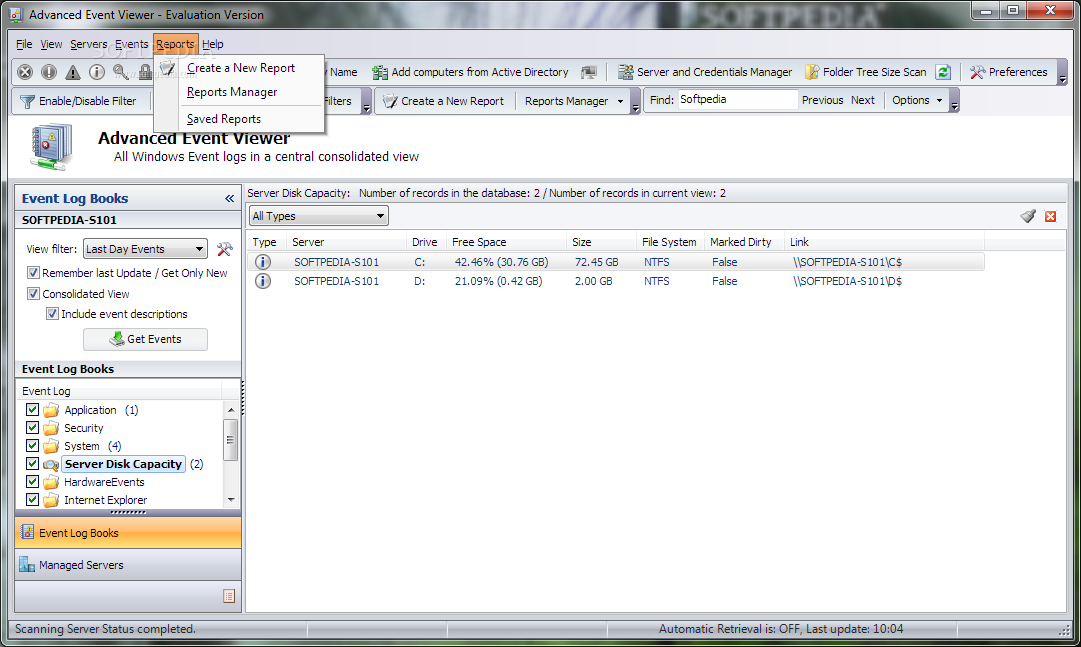Click the green refresh icon after Folder Tree Size Scan
Image resolution: width=1081 pixels, height=647 pixels.
pyautogui.click(x=943, y=72)
